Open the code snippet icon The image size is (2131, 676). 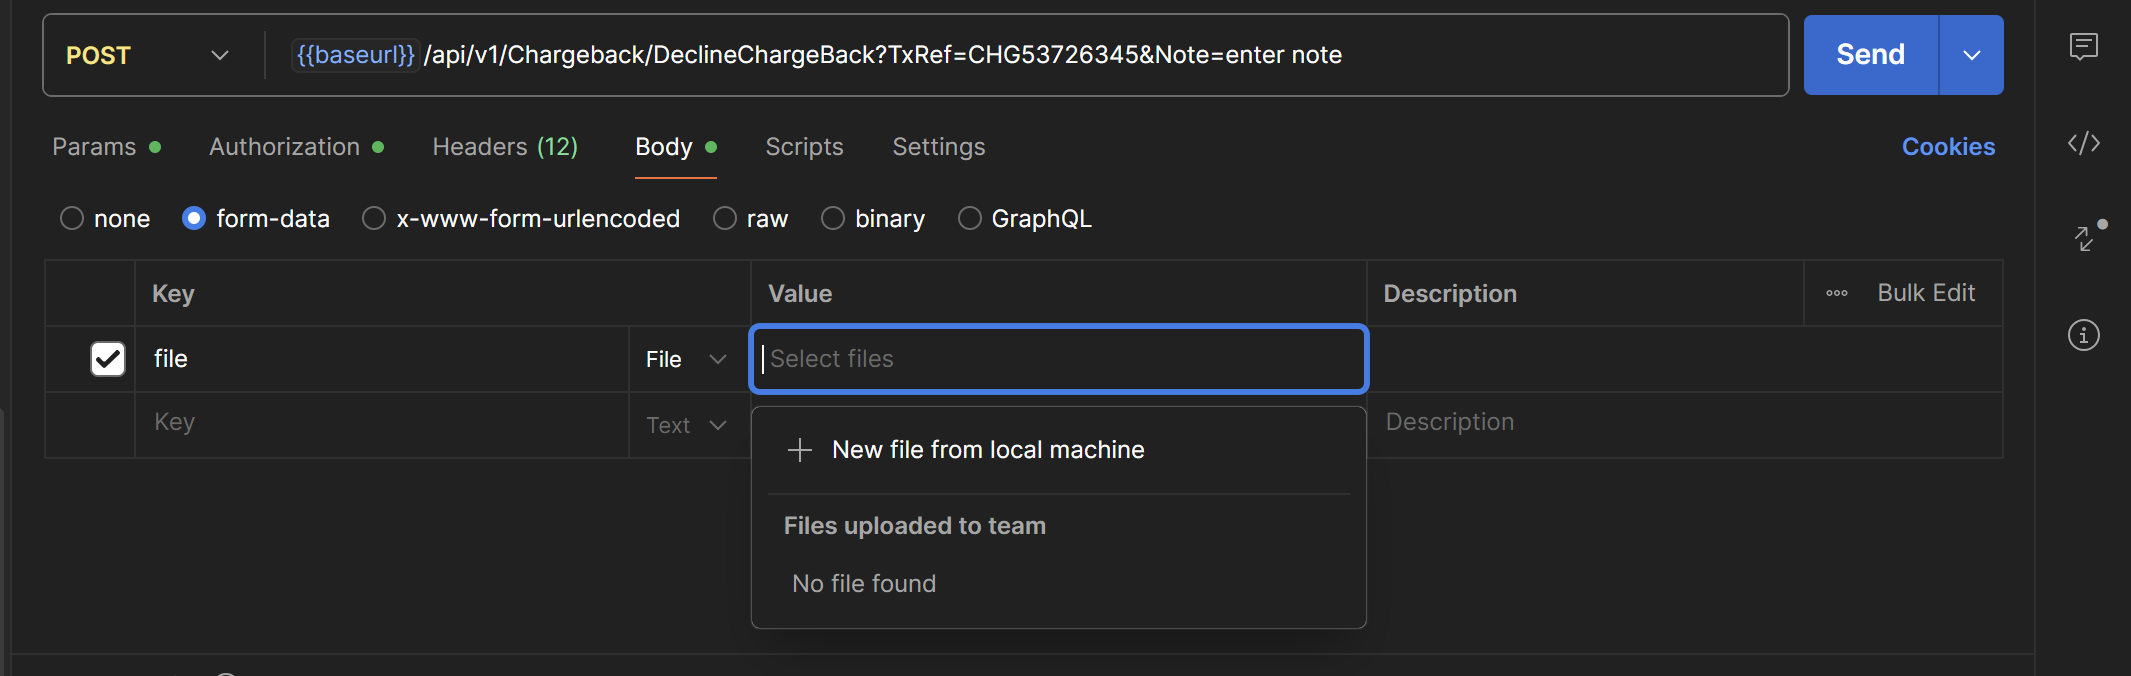tap(2083, 144)
